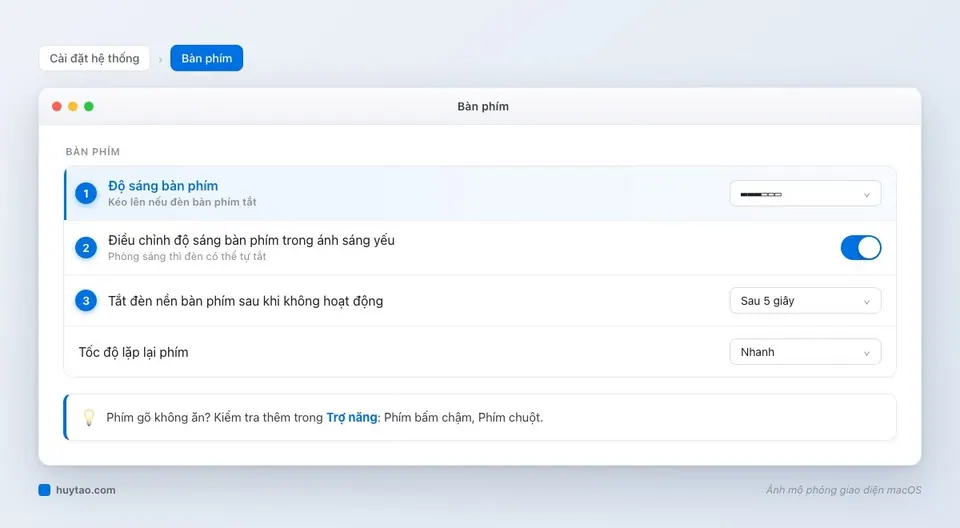Open the 'Trợ năng' link in the tip
Viewport: 960px width, 528px height.
(351, 417)
